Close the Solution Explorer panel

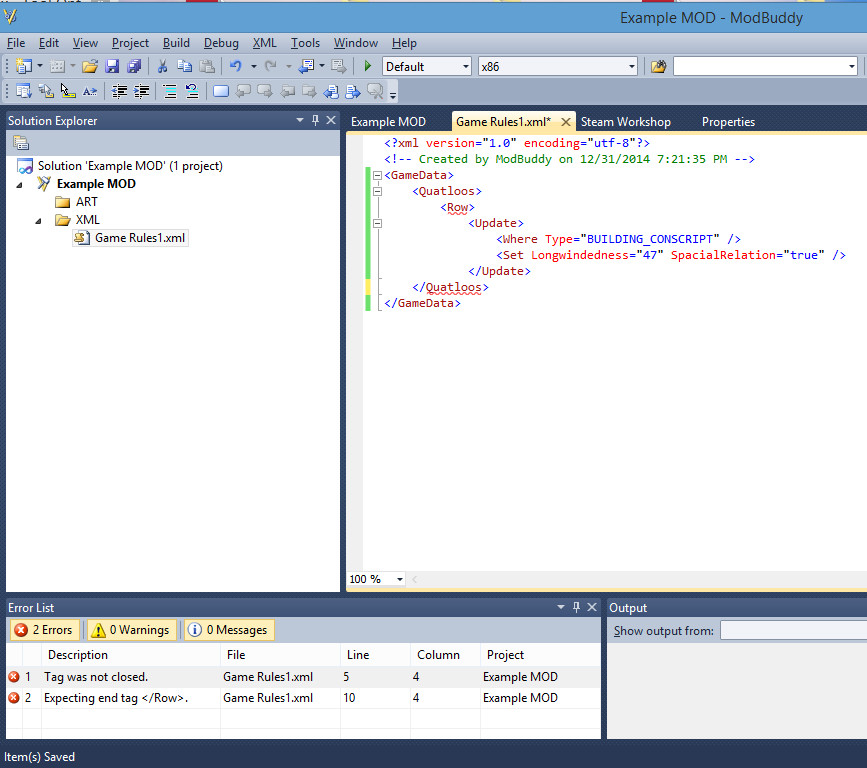pos(331,120)
